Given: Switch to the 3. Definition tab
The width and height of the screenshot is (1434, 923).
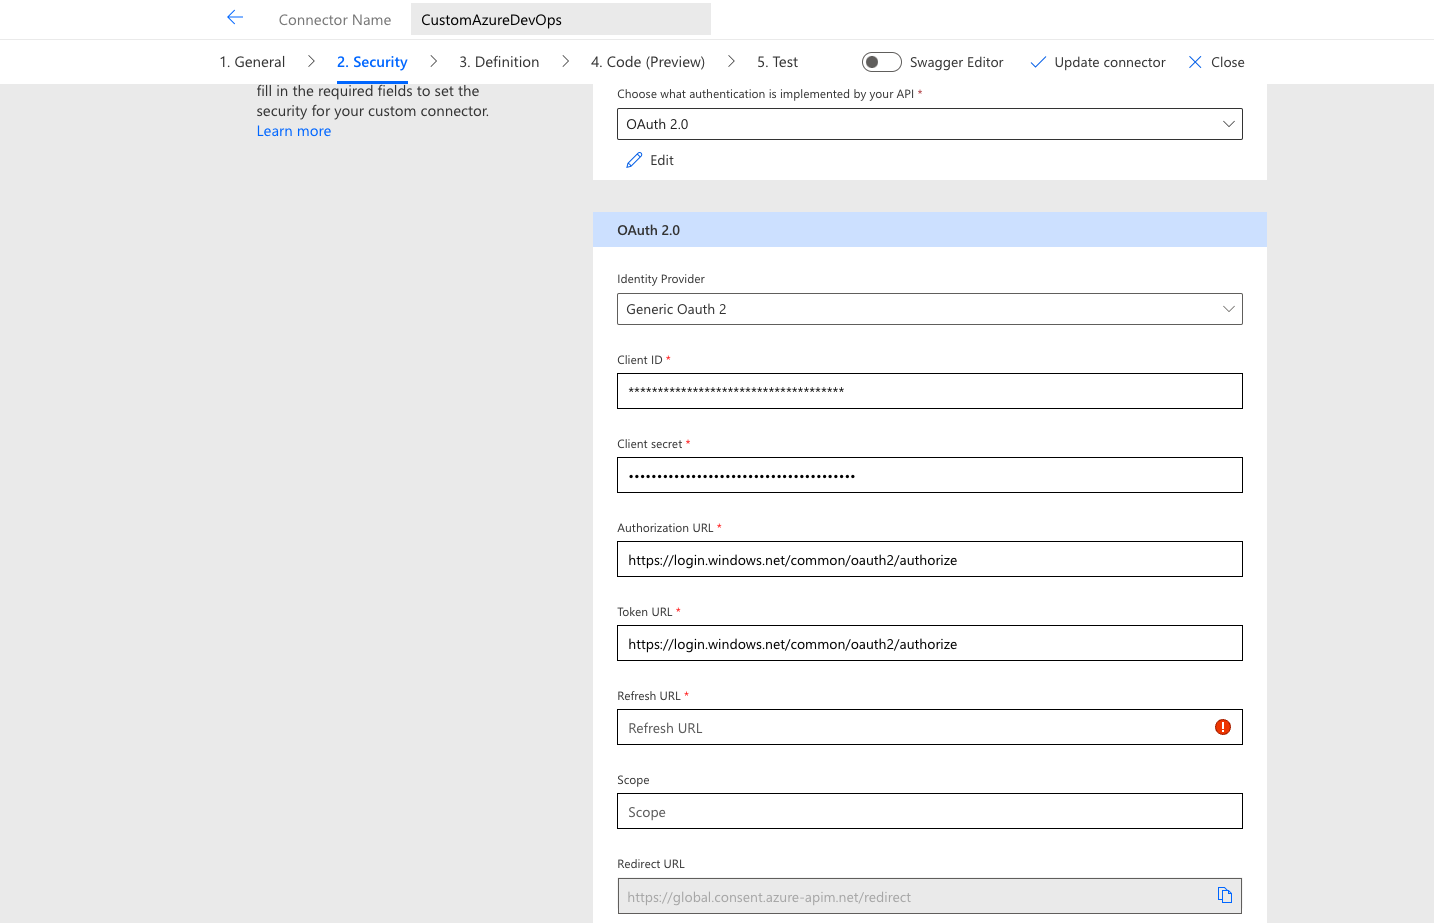Looking at the screenshot, I should (x=498, y=61).
